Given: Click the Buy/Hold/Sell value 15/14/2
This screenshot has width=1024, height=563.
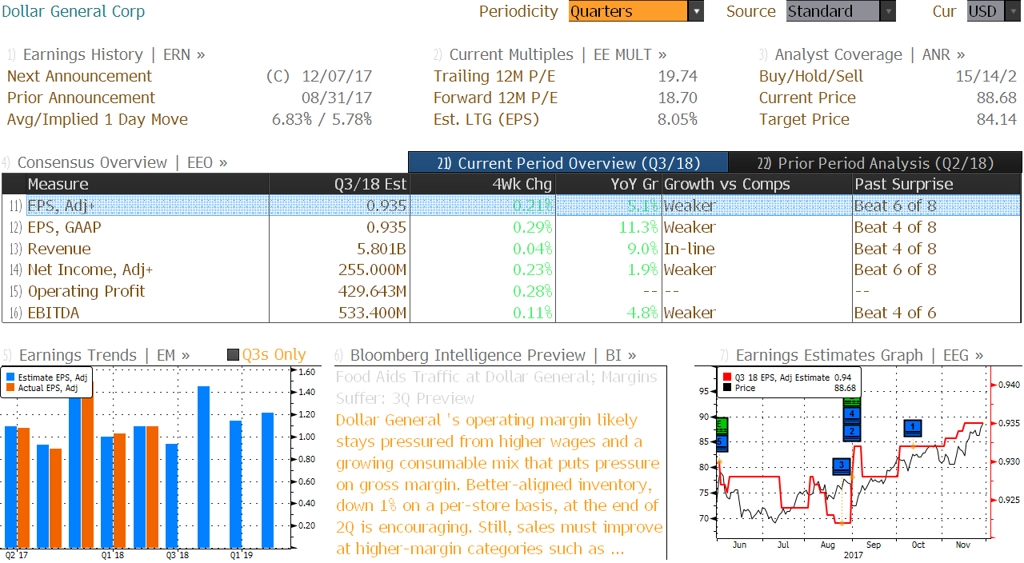Looking at the screenshot, I should 985,76.
